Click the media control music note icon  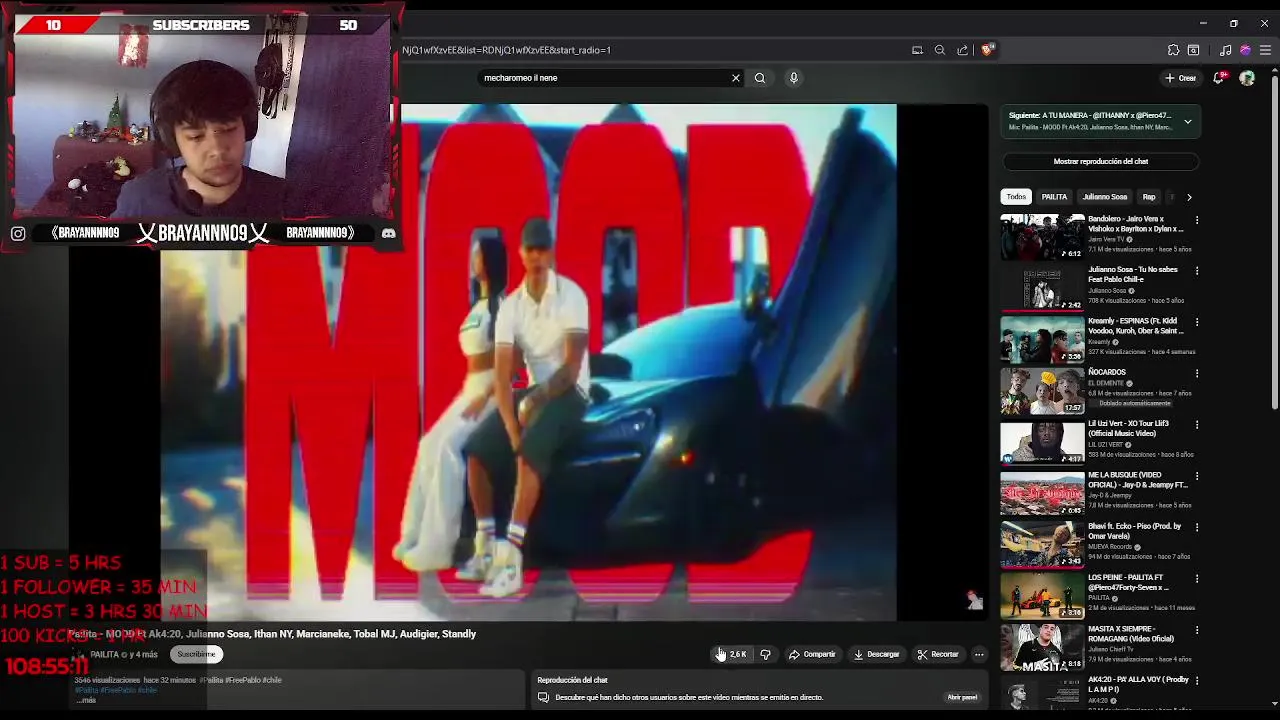click(x=1226, y=50)
